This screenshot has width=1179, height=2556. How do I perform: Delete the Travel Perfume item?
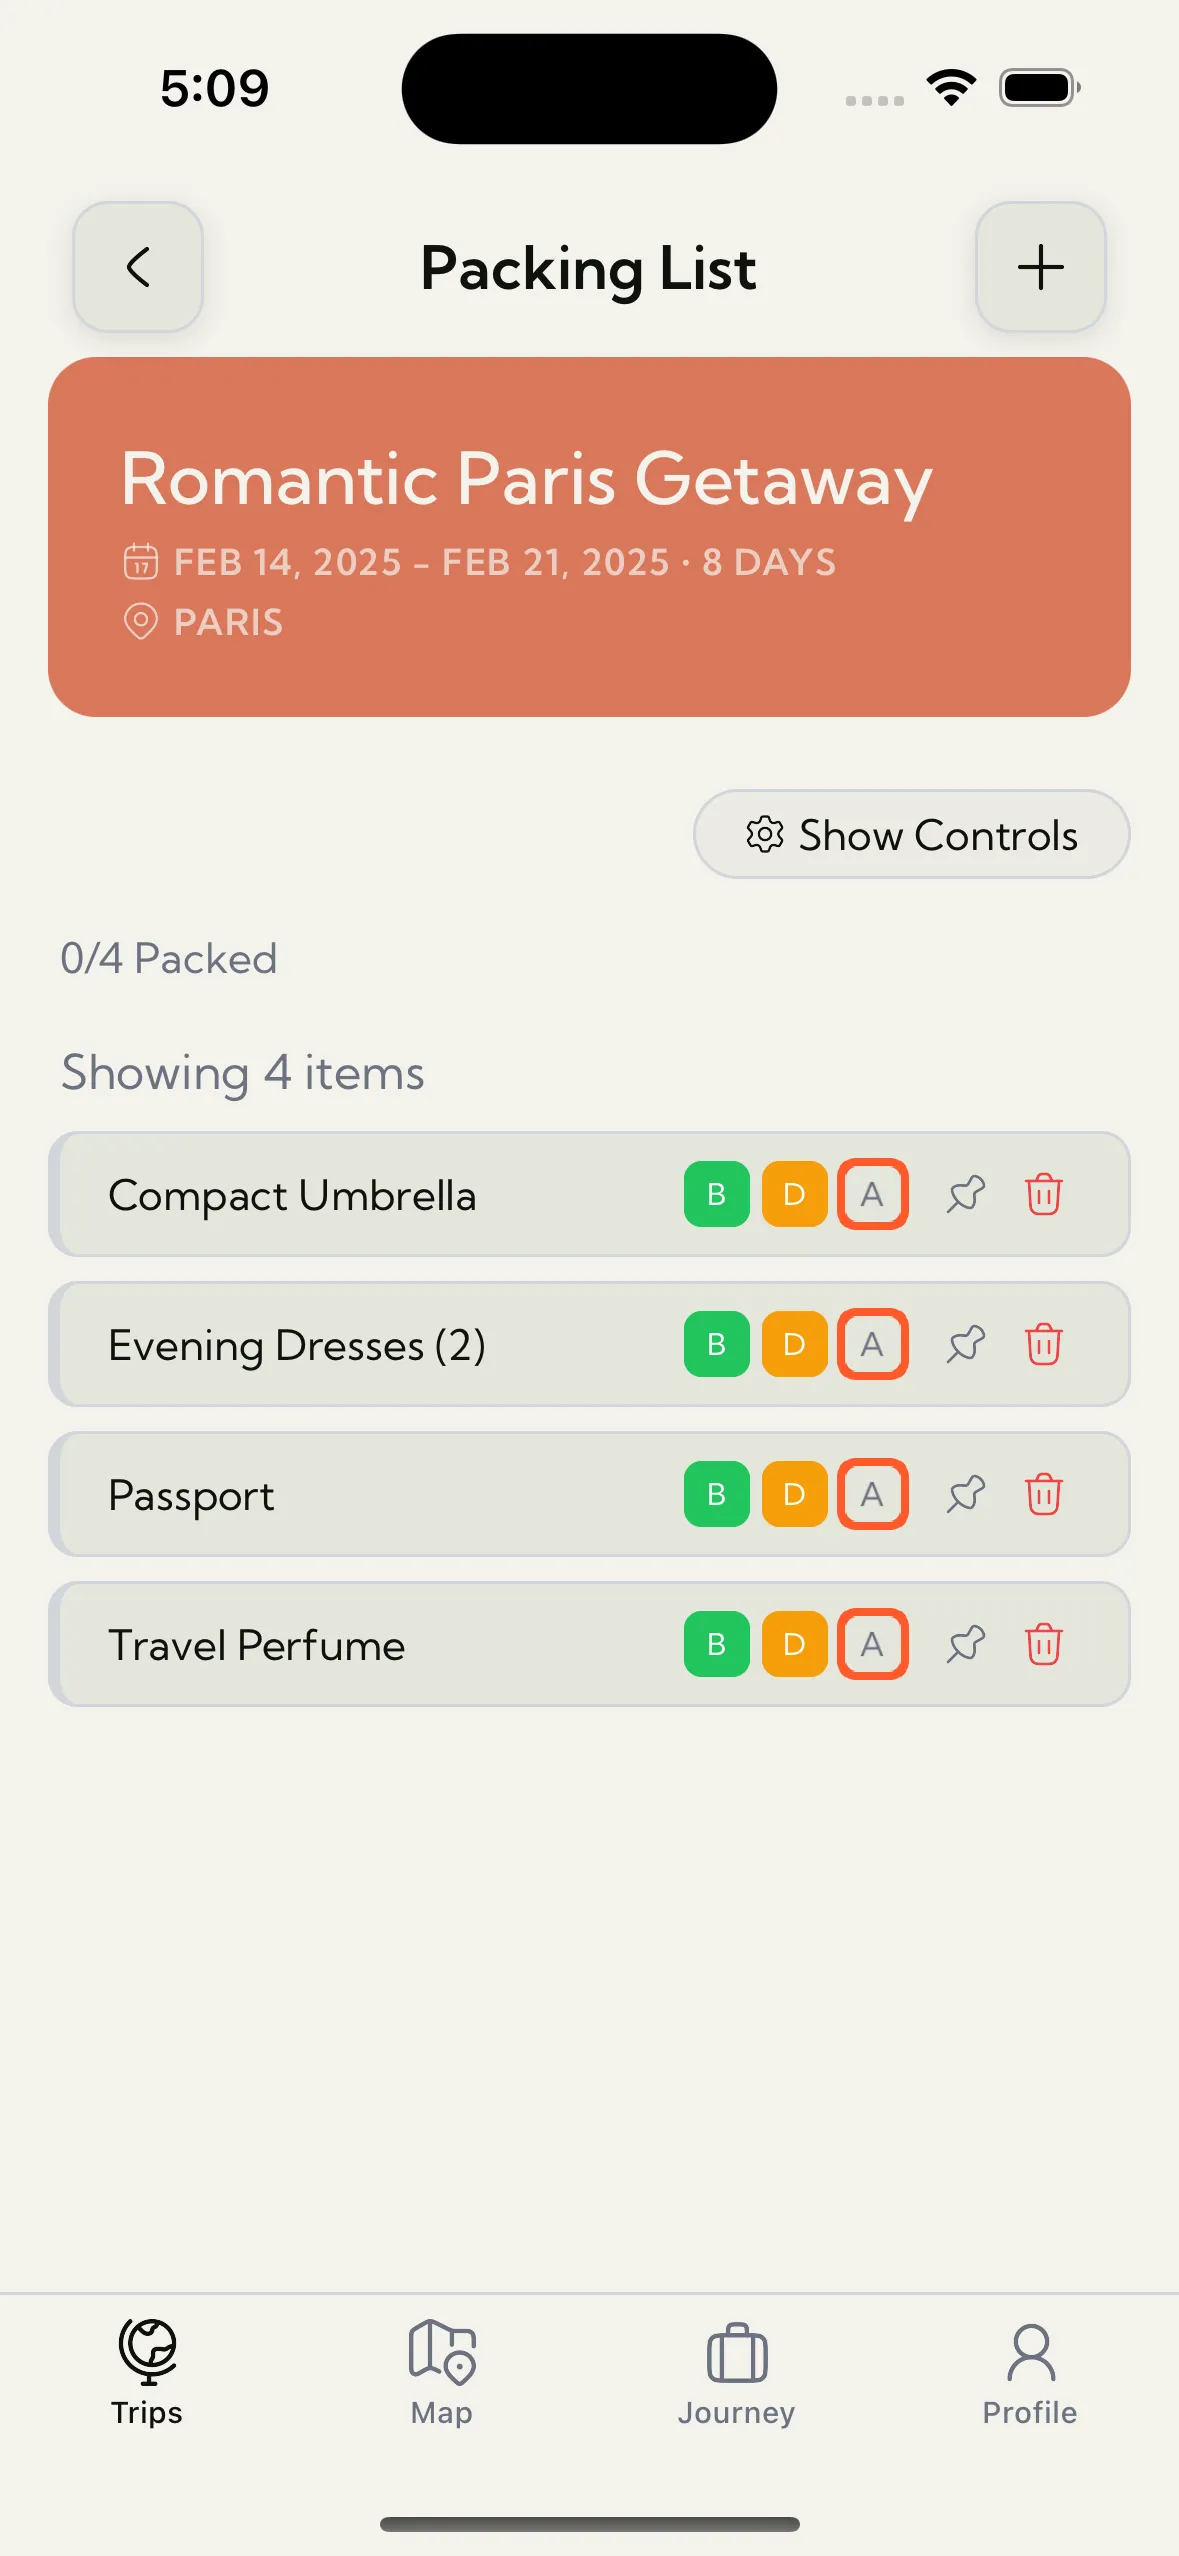tap(1043, 1644)
